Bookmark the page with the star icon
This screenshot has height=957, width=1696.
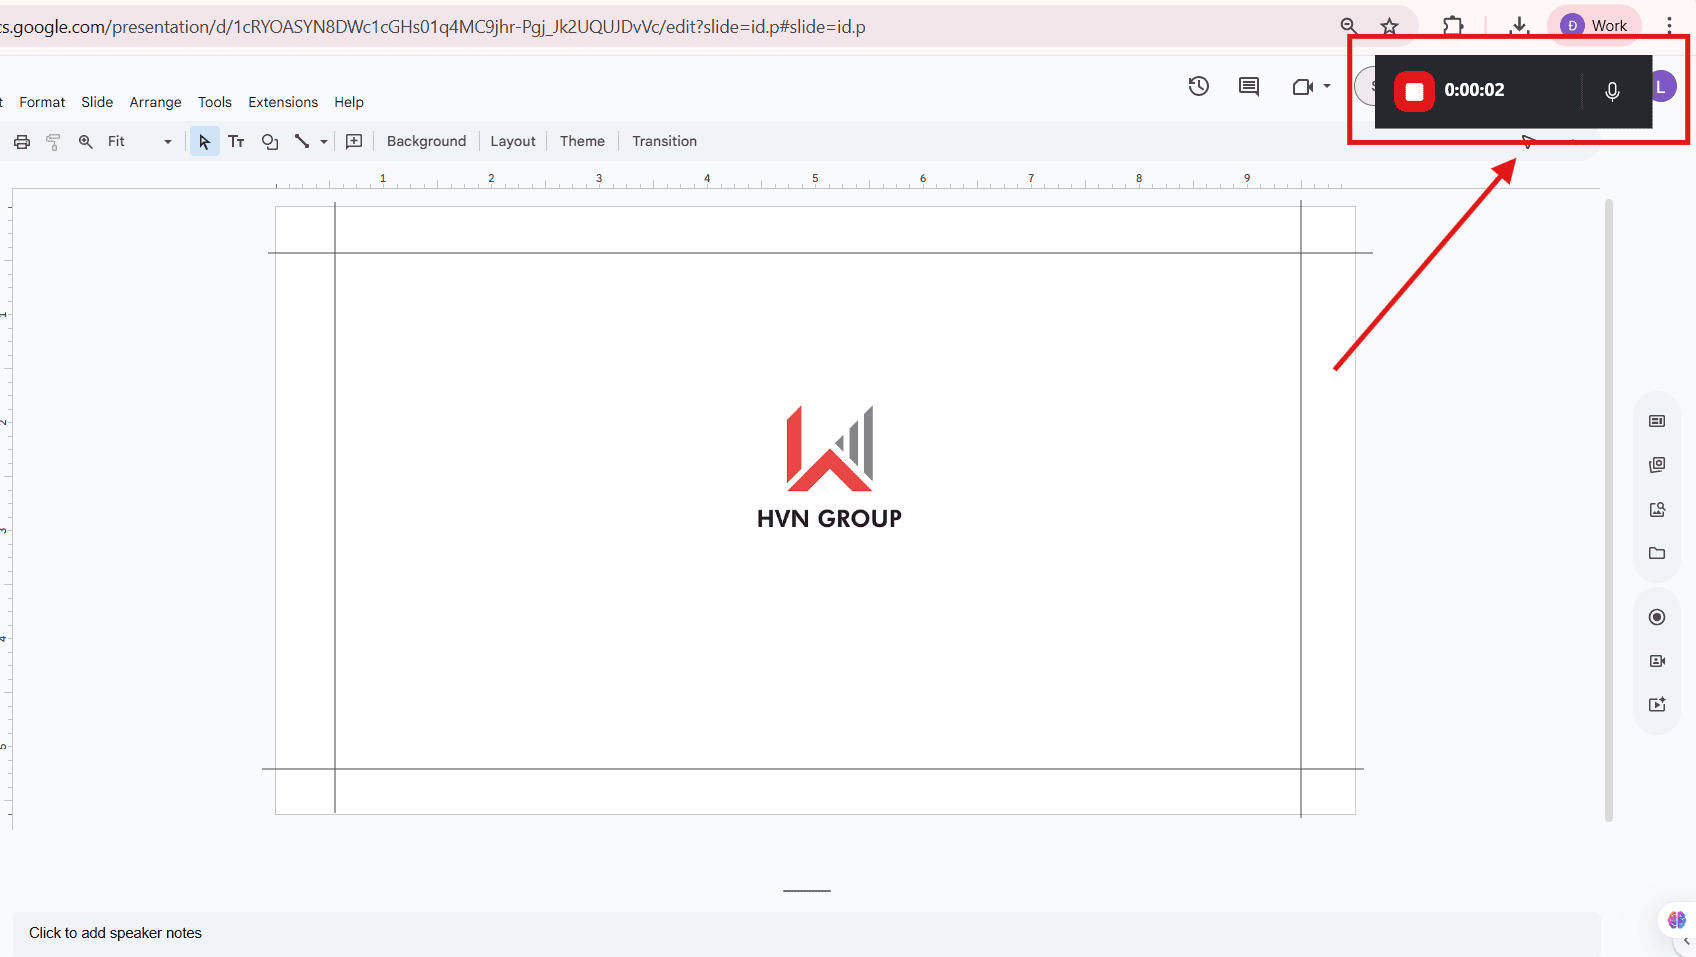point(1389,26)
